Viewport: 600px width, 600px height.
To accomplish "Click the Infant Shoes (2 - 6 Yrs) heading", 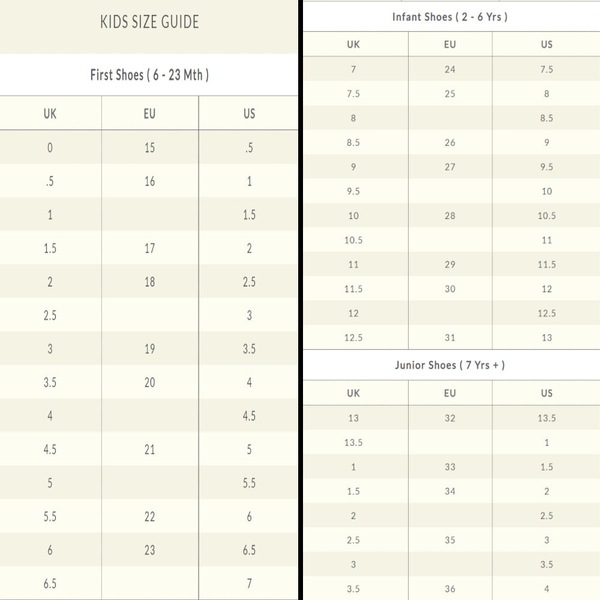I will click(x=450, y=17).
